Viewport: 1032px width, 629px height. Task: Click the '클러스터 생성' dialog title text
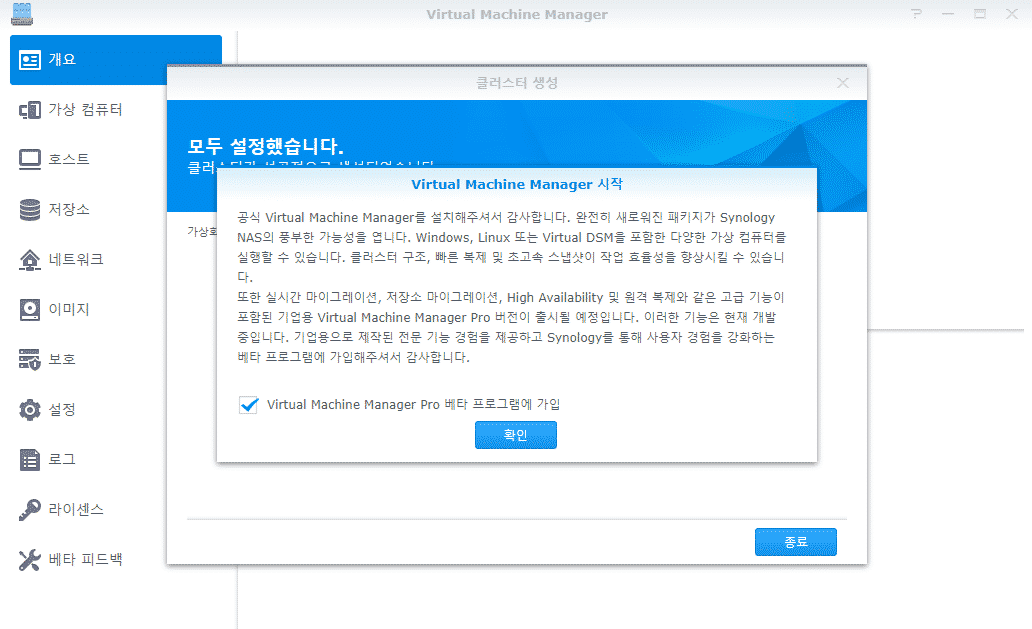pyautogui.click(x=517, y=83)
